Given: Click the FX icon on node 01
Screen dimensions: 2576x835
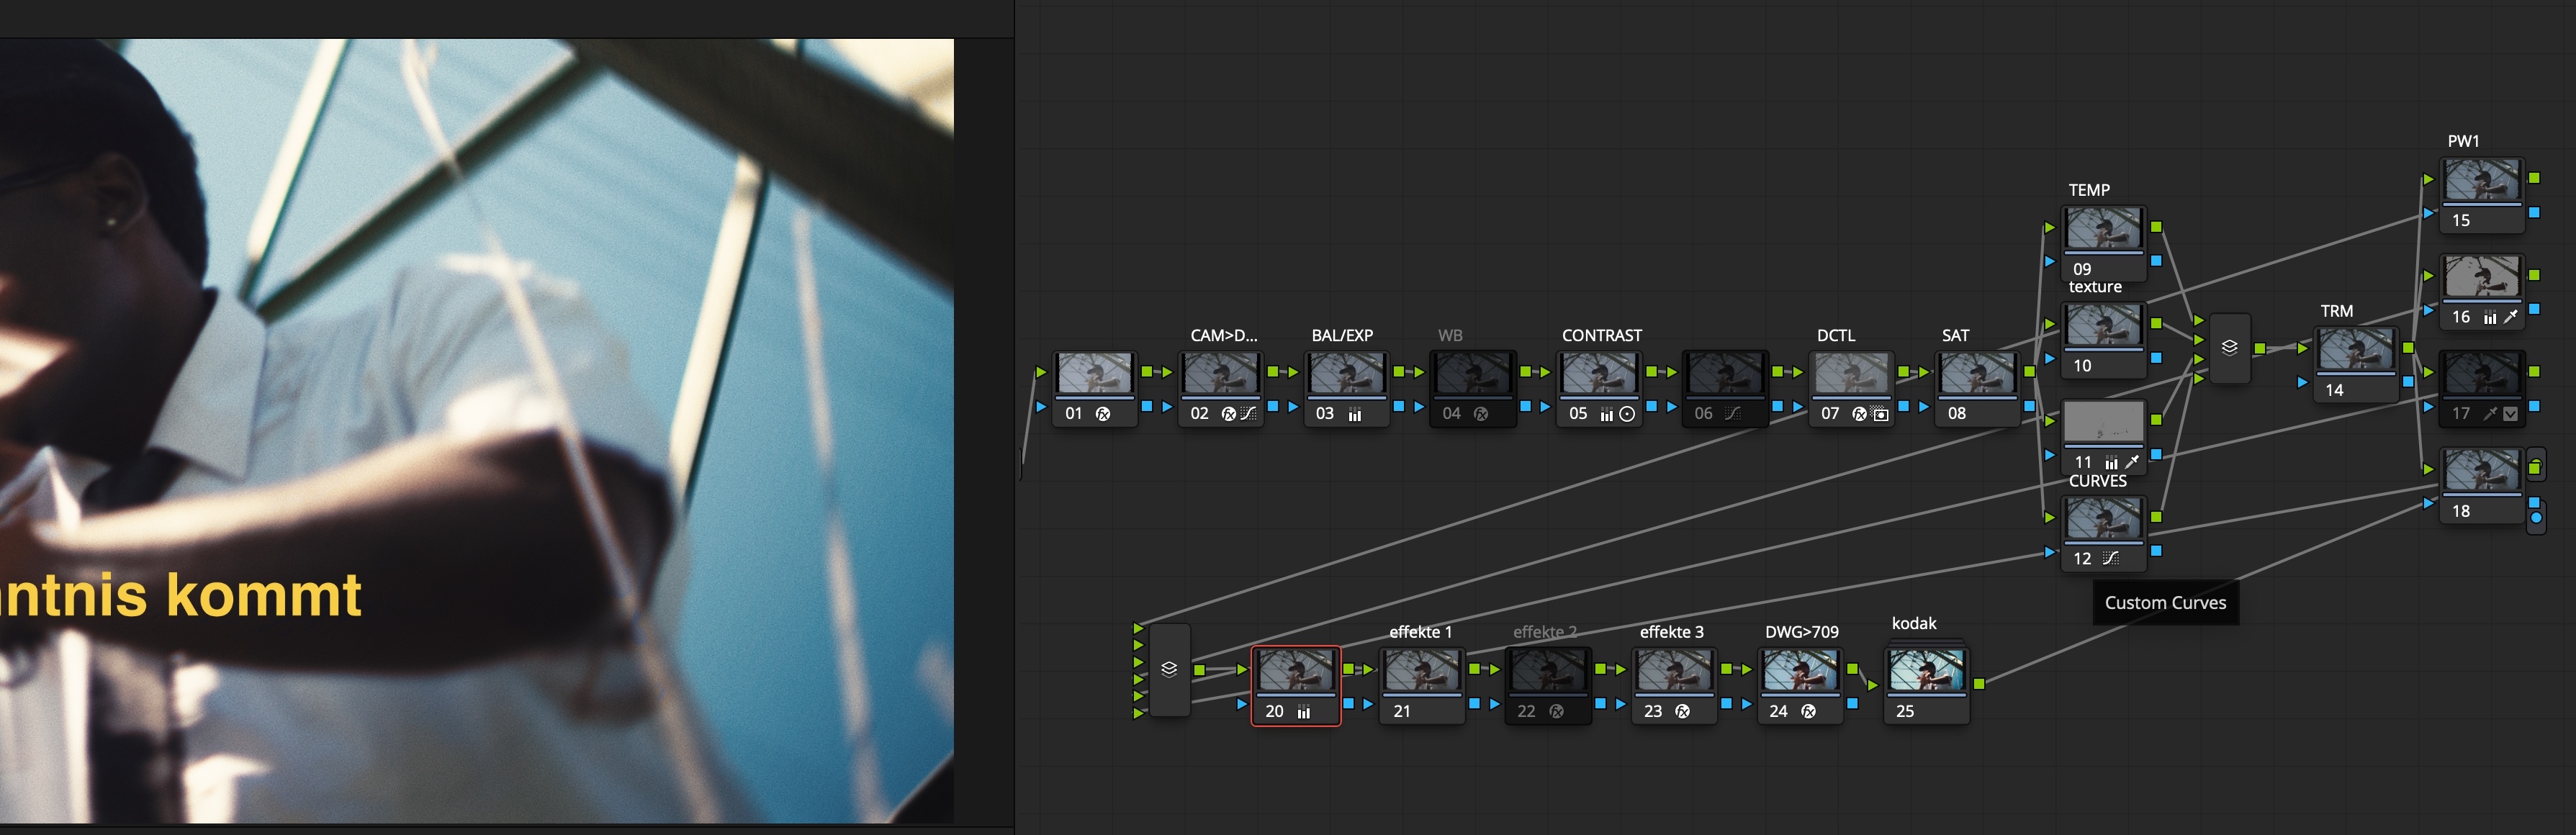Looking at the screenshot, I should 1103,414.
